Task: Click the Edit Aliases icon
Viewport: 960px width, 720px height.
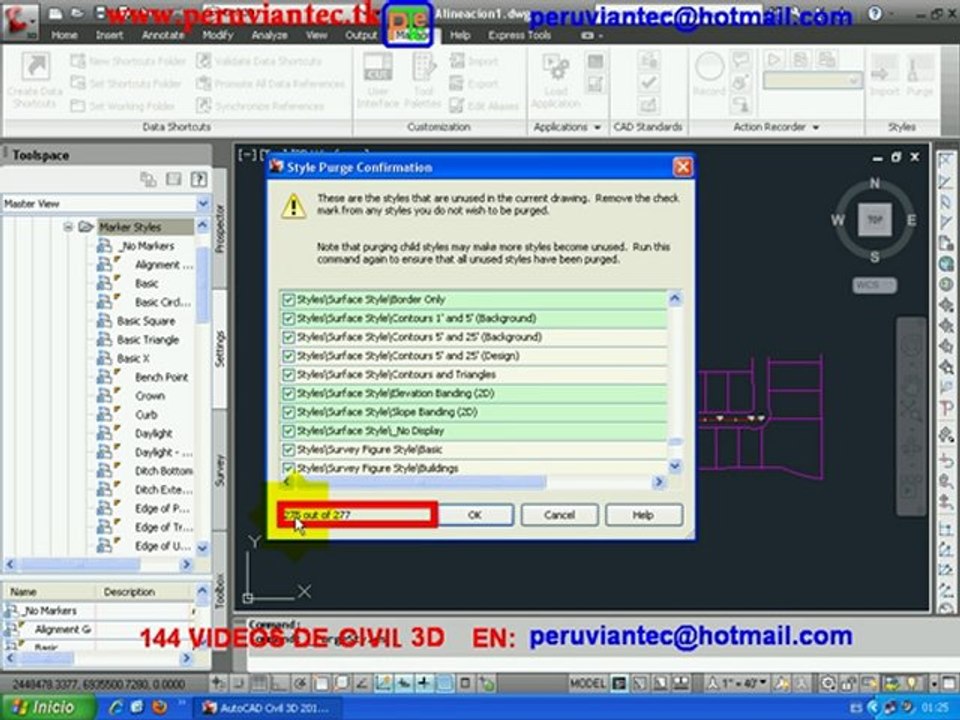Action: (x=457, y=105)
